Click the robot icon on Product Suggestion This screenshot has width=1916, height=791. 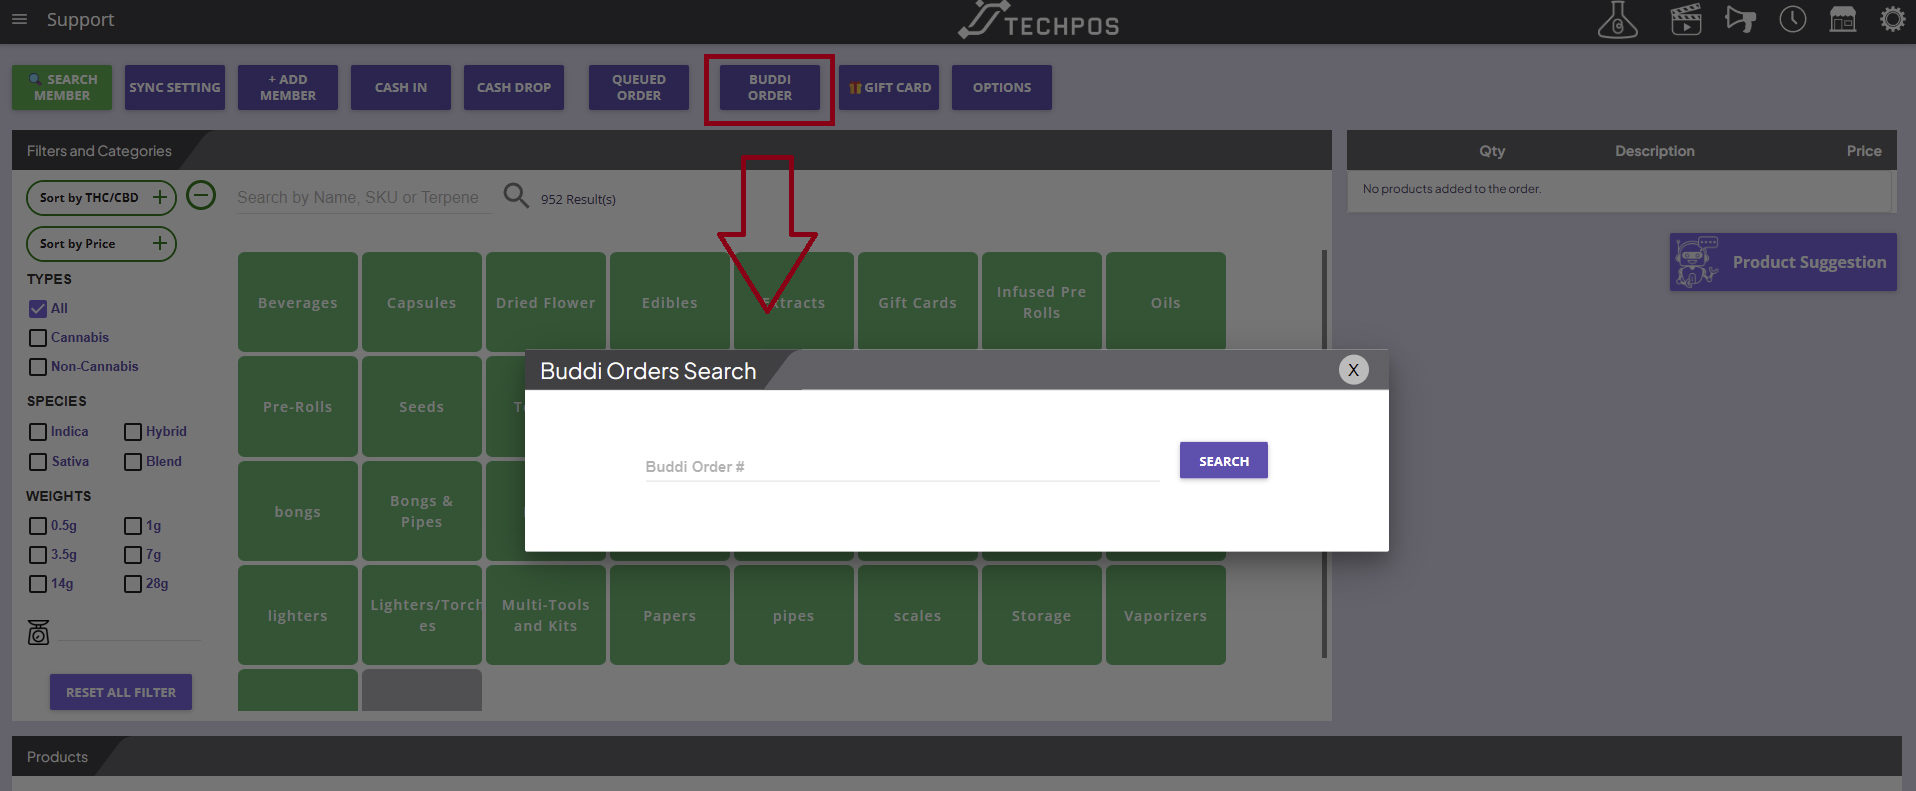tap(1697, 262)
